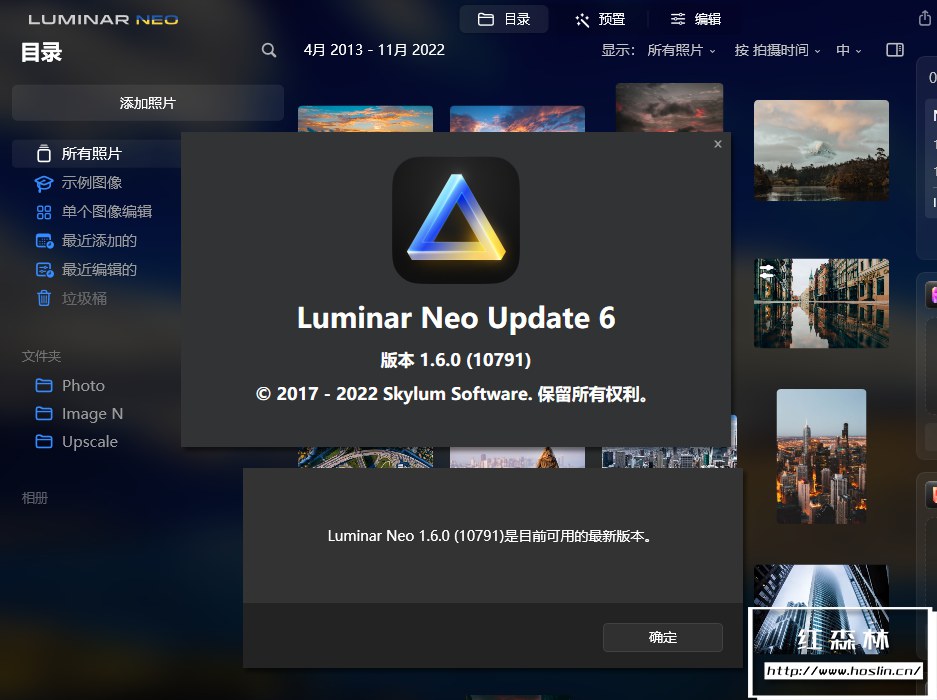The height and width of the screenshot is (700, 937).
Task: Click the 4月 2013 - 11月 2022 date range
Action: click(374, 50)
